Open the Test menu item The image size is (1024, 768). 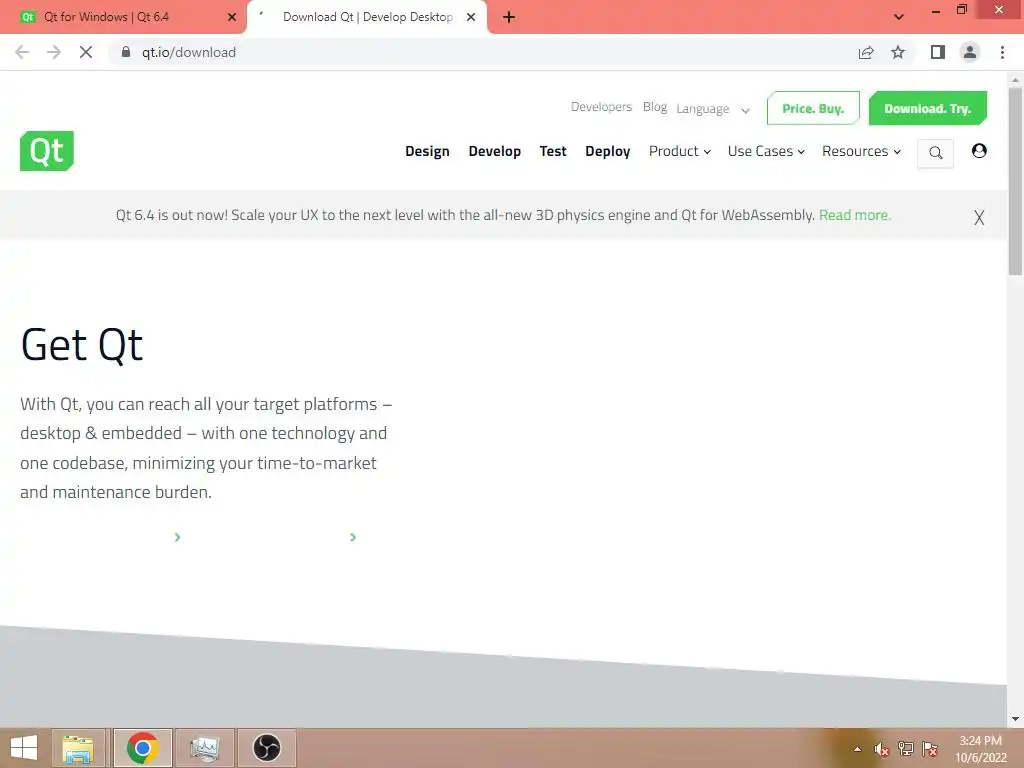(552, 151)
